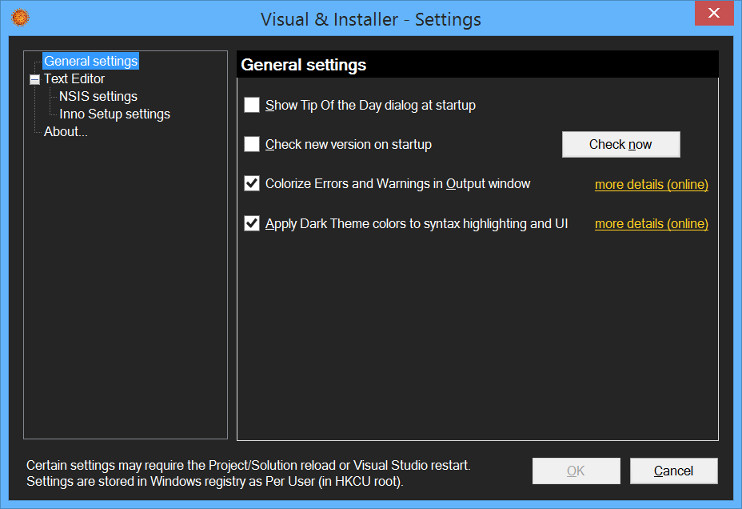Click the General settings panel heading
Image resolution: width=742 pixels, height=509 pixels.
[303, 65]
